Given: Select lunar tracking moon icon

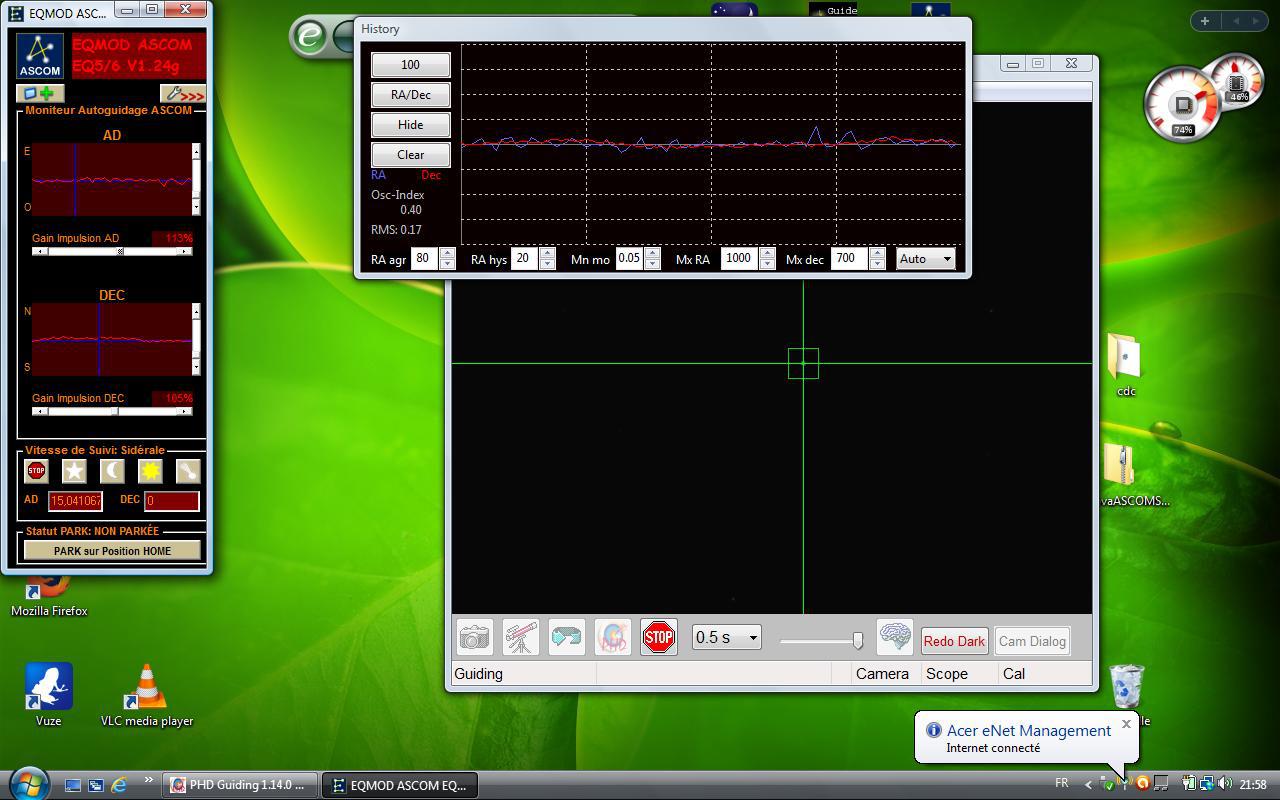Looking at the screenshot, I should pos(112,471).
